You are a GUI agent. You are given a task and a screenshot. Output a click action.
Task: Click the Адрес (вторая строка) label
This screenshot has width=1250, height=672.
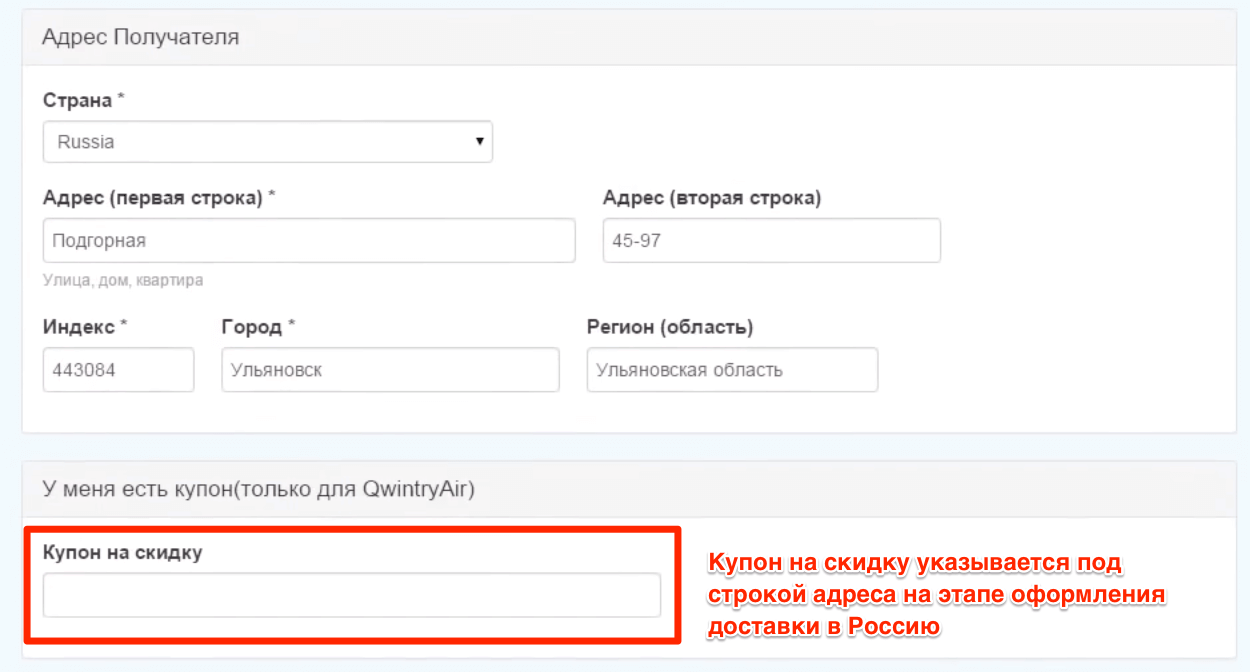(711, 198)
